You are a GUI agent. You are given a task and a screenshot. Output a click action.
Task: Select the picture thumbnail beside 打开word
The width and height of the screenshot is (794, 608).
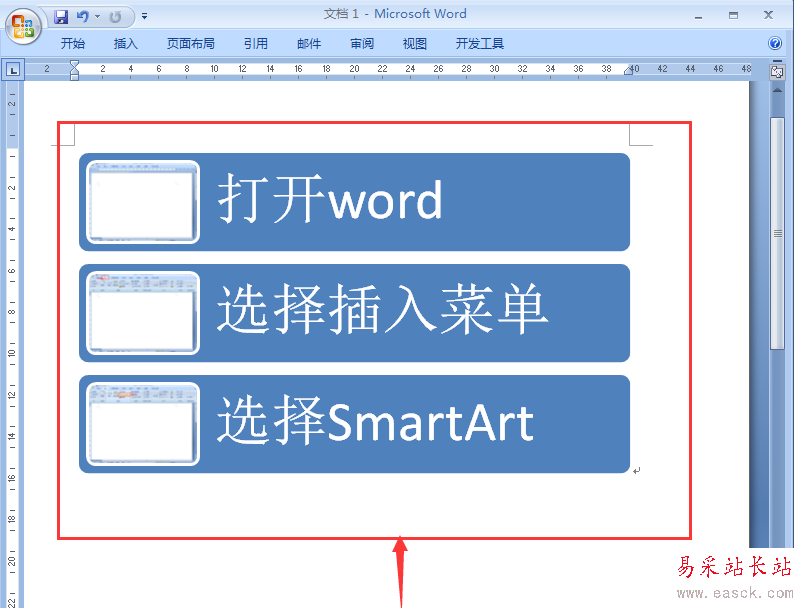143,202
